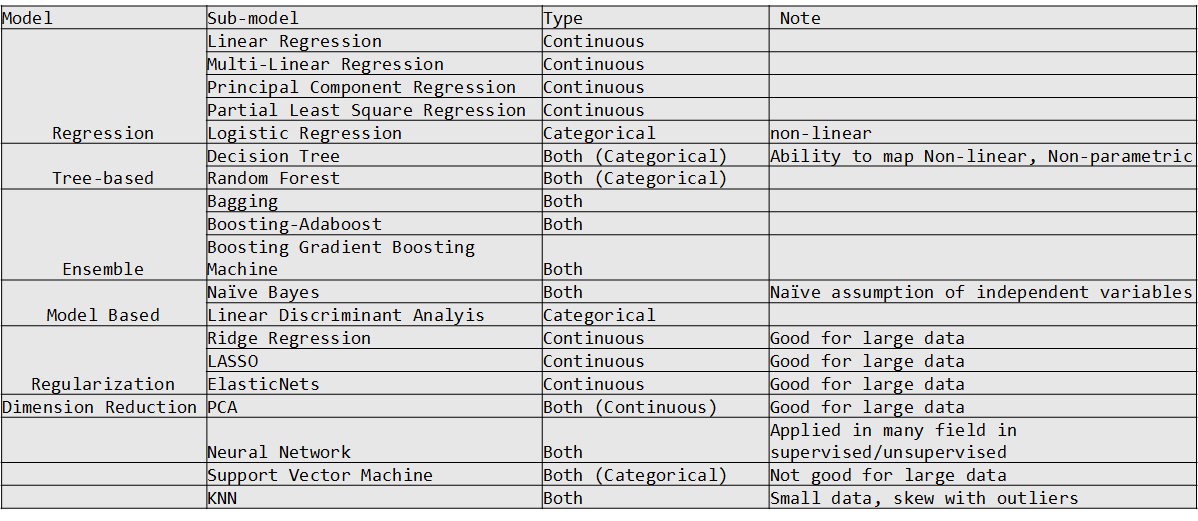Image resolution: width=1198 pixels, height=521 pixels.
Task: Select the Sub-model header cell
Action: (374, 18)
